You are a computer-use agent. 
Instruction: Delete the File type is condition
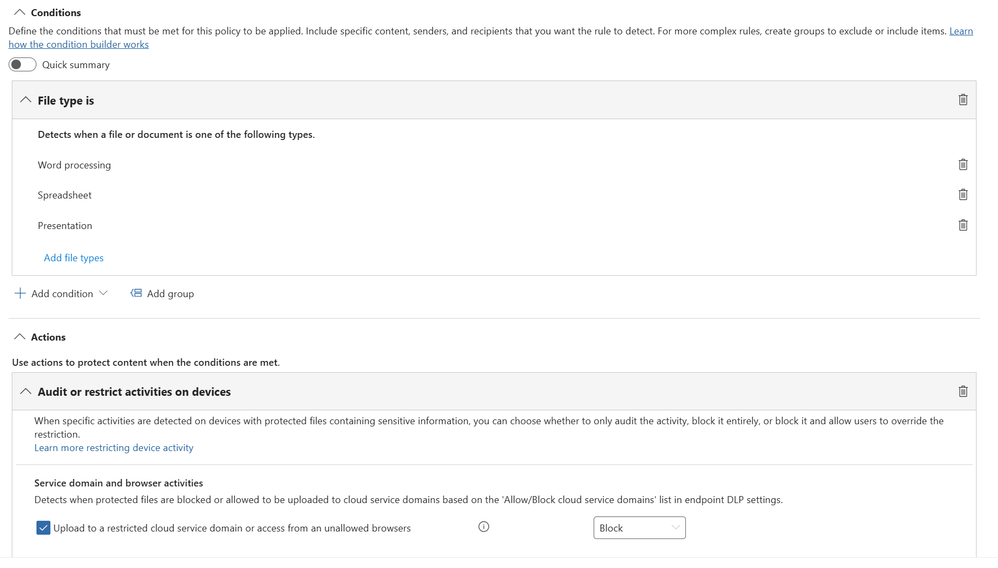[x=963, y=100]
